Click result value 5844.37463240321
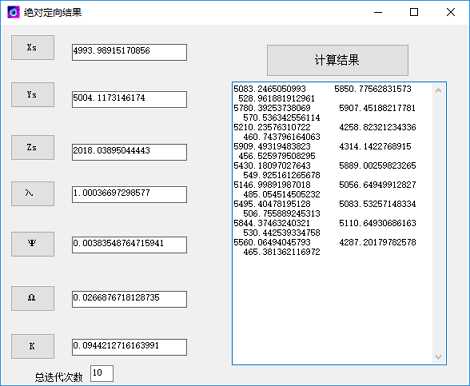 tap(272, 223)
